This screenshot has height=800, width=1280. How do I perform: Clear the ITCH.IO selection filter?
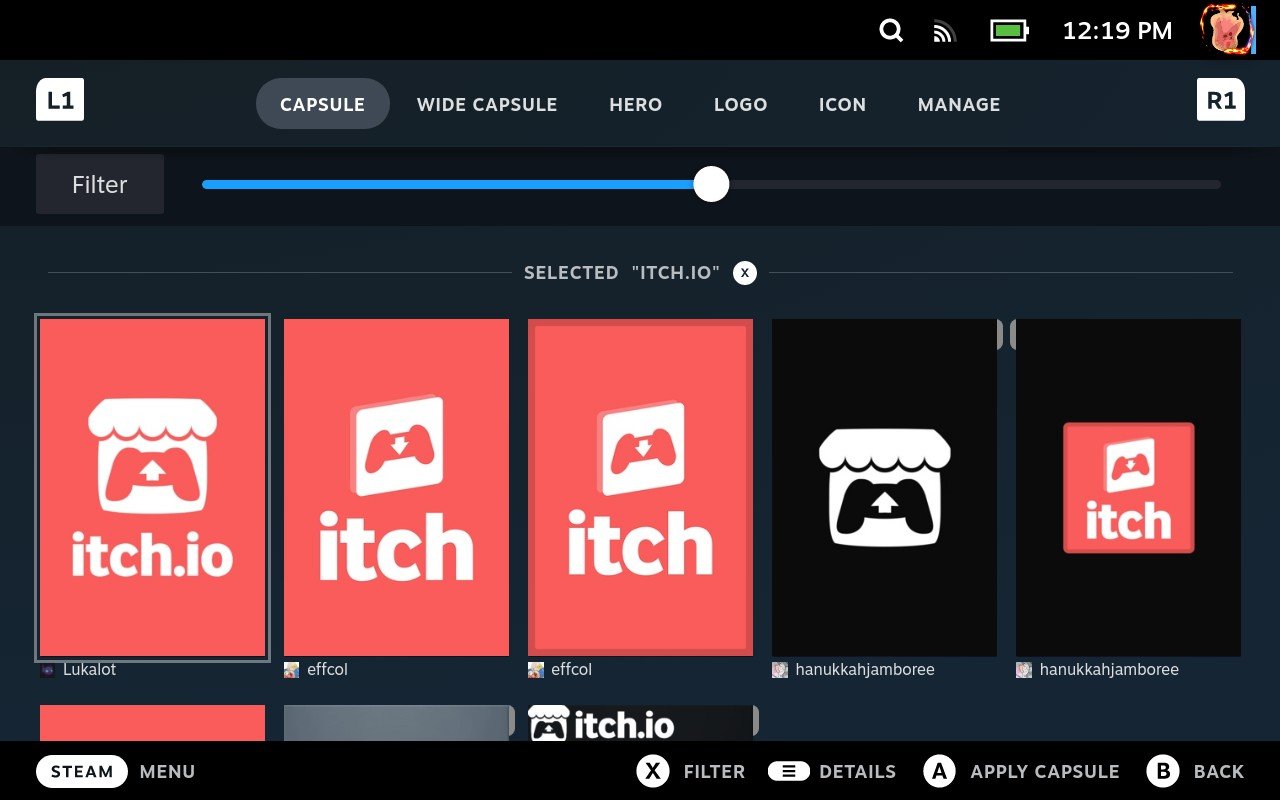[744, 272]
